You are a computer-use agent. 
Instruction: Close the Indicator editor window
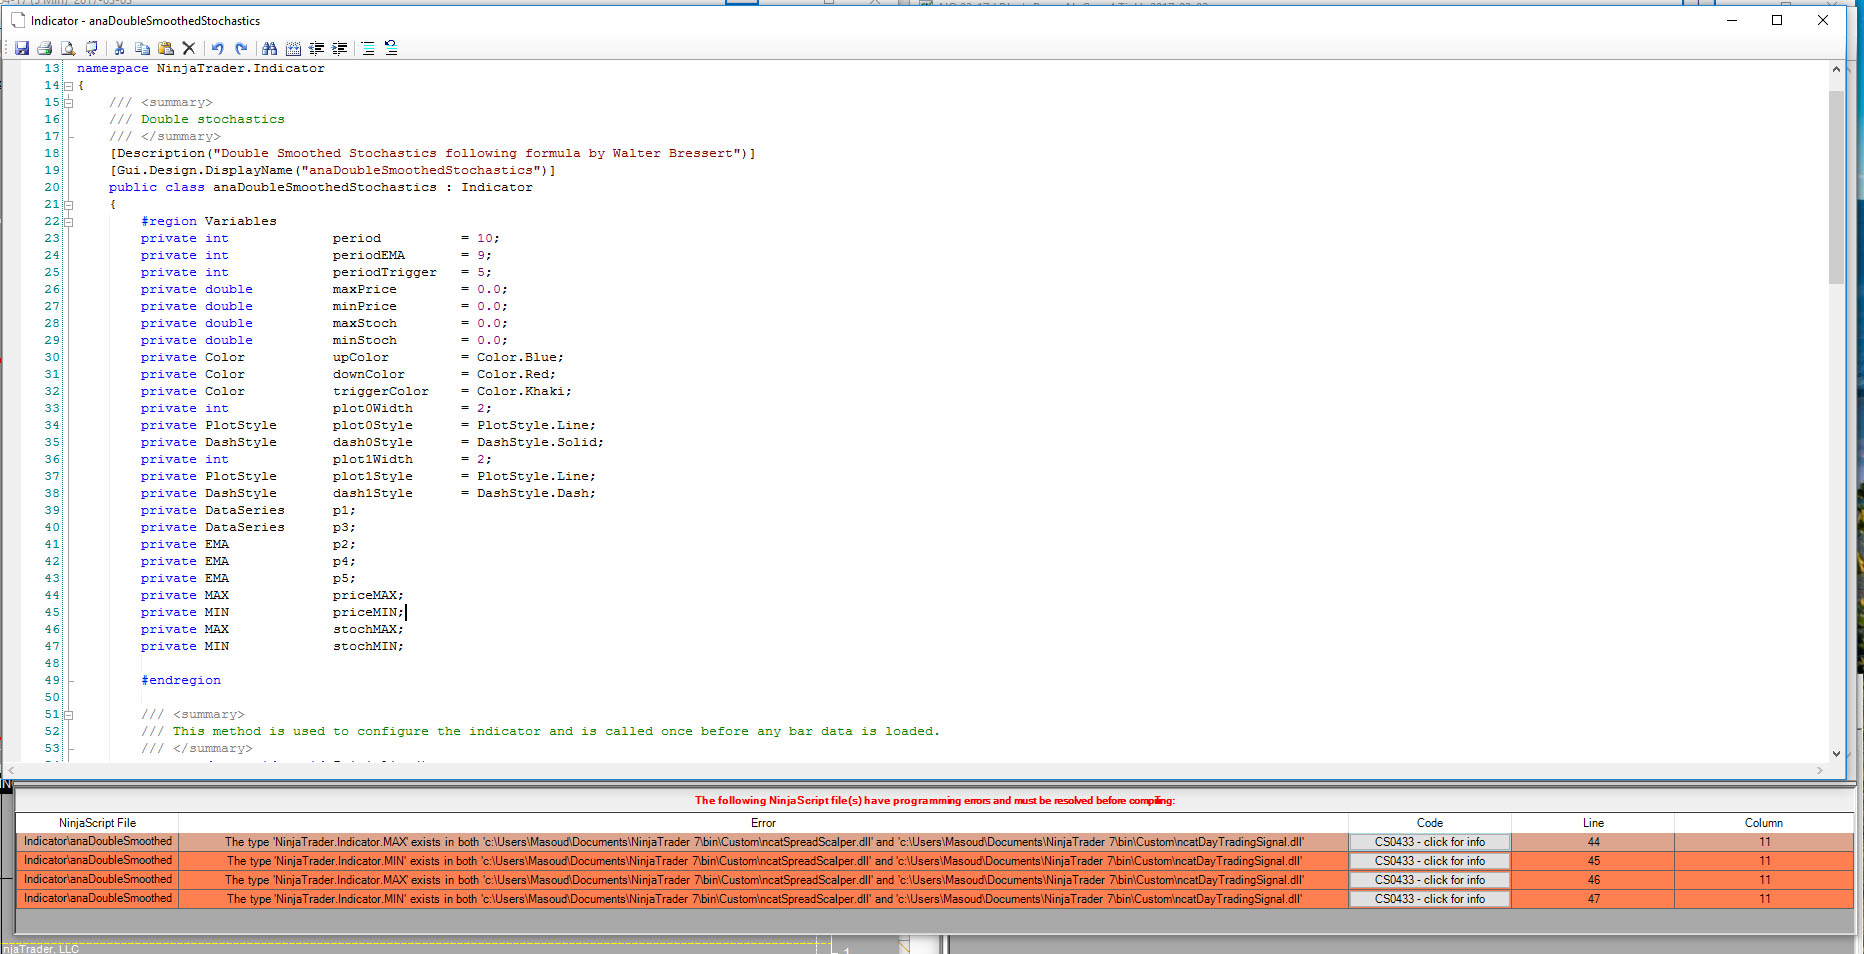click(1823, 20)
